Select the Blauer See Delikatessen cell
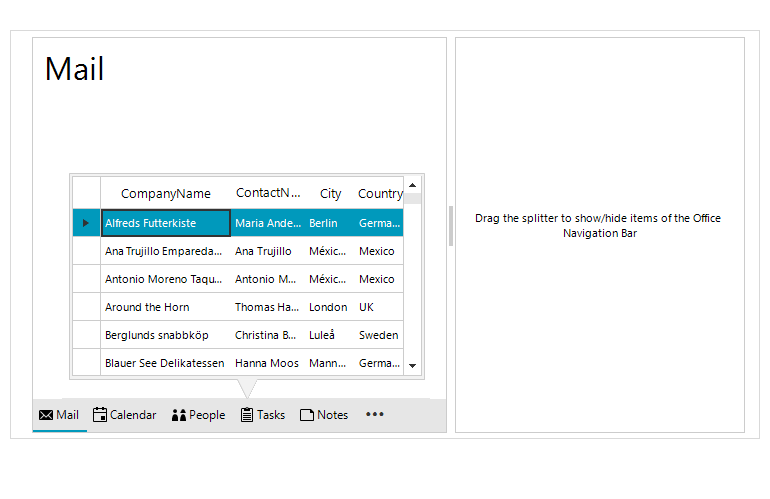 coord(165,363)
